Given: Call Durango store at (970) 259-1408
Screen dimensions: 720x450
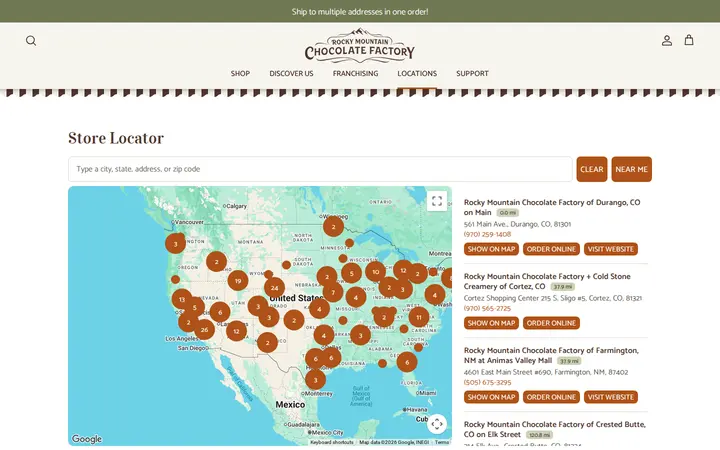Looking at the screenshot, I should (487, 234).
